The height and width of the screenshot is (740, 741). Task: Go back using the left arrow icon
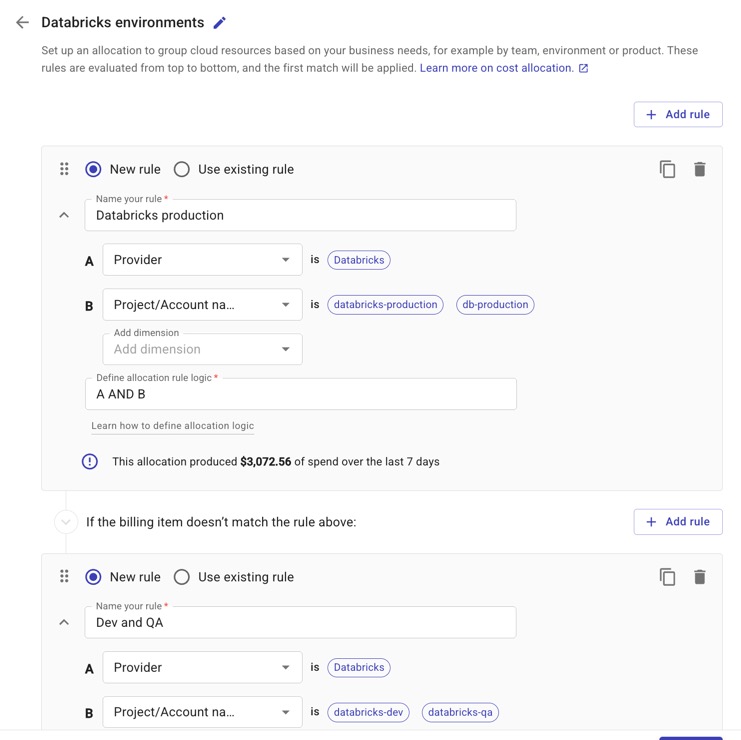coord(22,22)
